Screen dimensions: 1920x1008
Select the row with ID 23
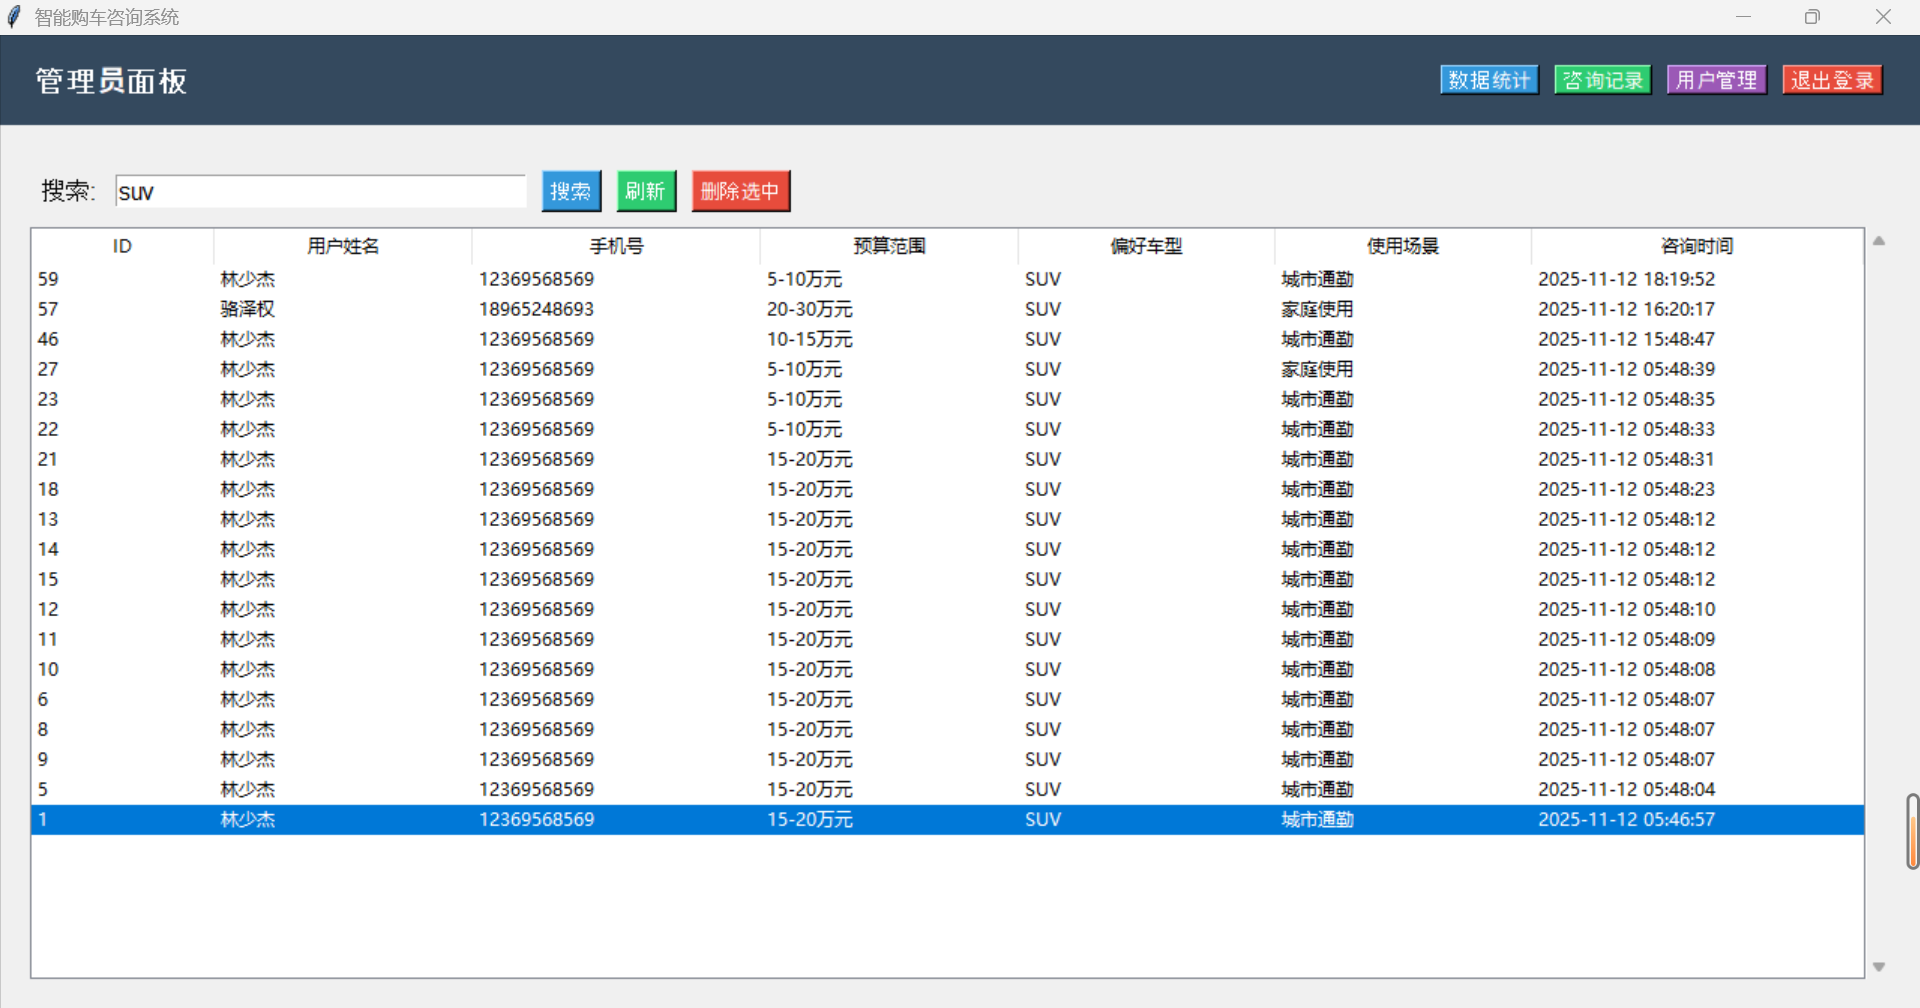click(947, 399)
